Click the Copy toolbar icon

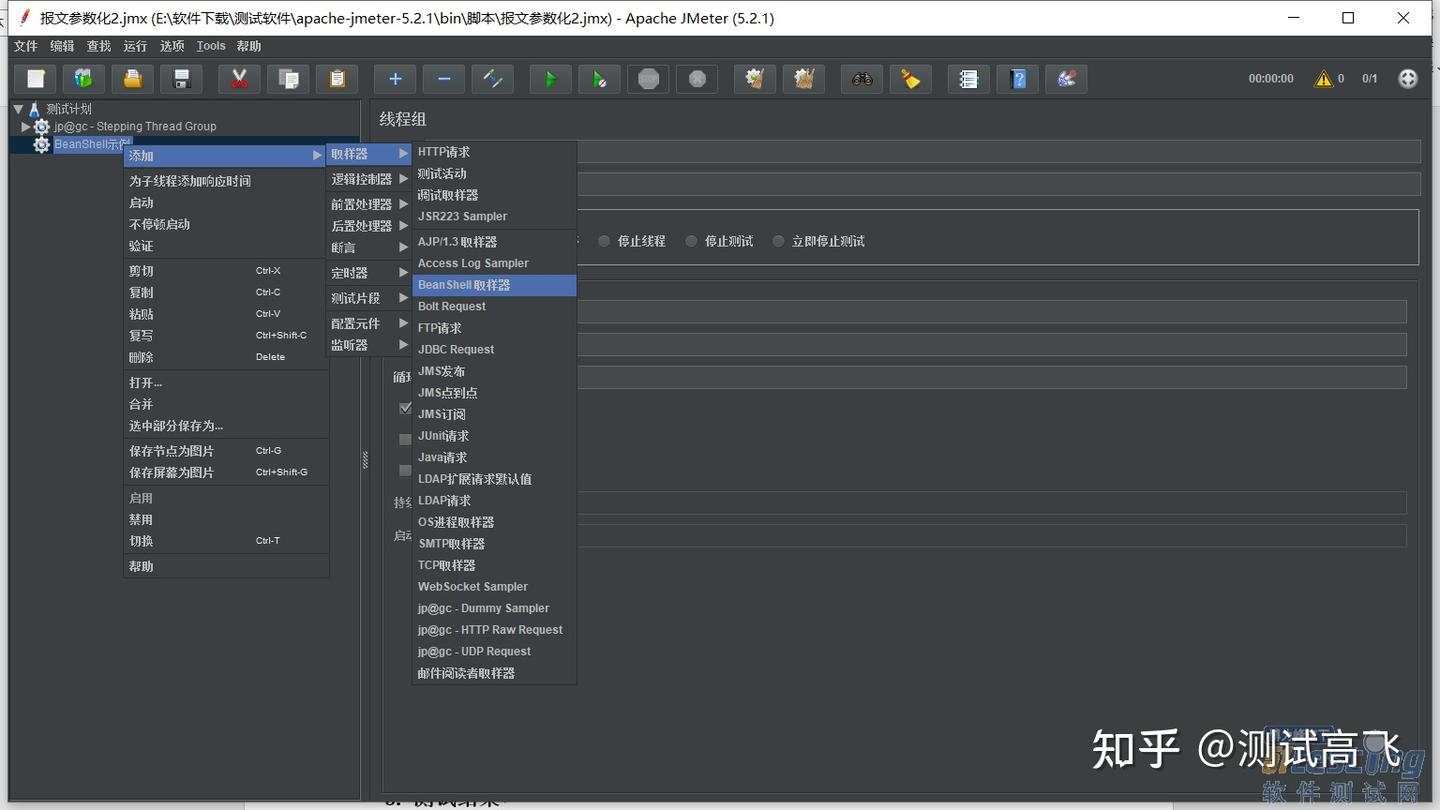pyautogui.click(x=288, y=79)
